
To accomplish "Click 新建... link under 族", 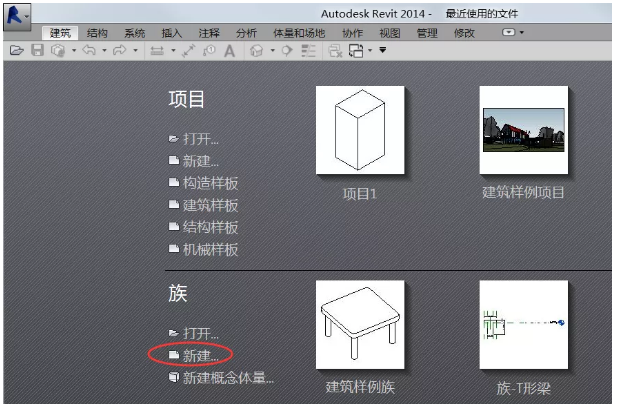I will point(201,355).
